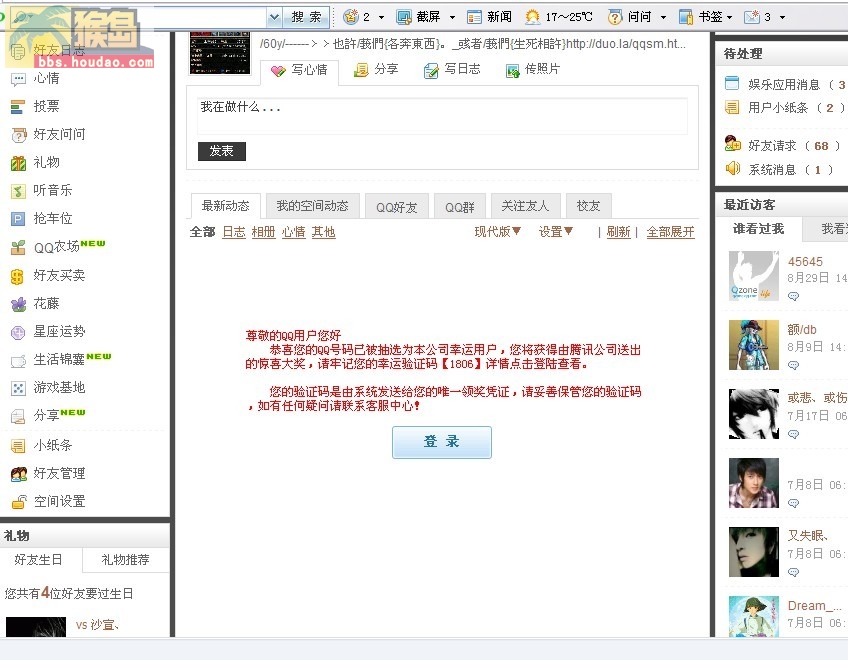This screenshot has width=848, height=660.
Task: Select the QQ群 tab
Action: pyautogui.click(x=460, y=206)
